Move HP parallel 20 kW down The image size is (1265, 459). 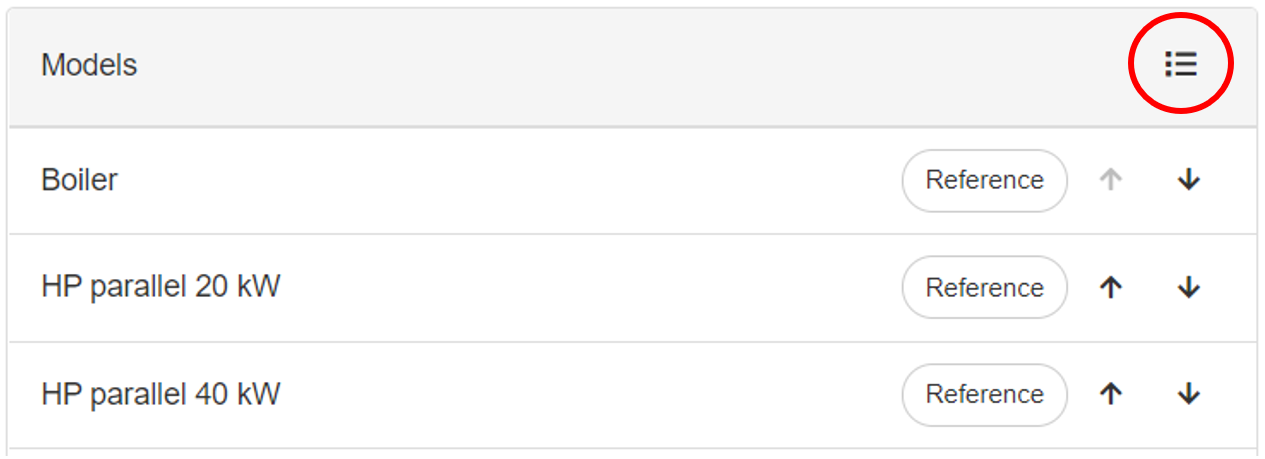1188,288
